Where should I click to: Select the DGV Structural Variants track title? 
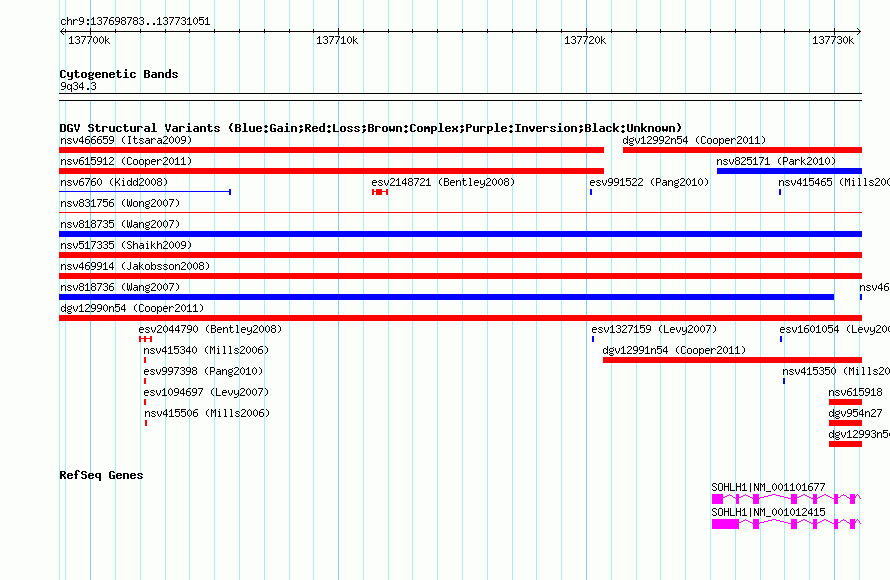[x=371, y=128]
